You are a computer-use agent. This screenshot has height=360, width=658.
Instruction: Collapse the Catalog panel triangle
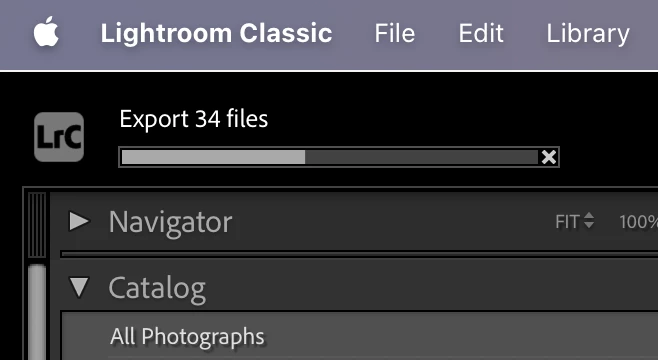(x=79, y=287)
